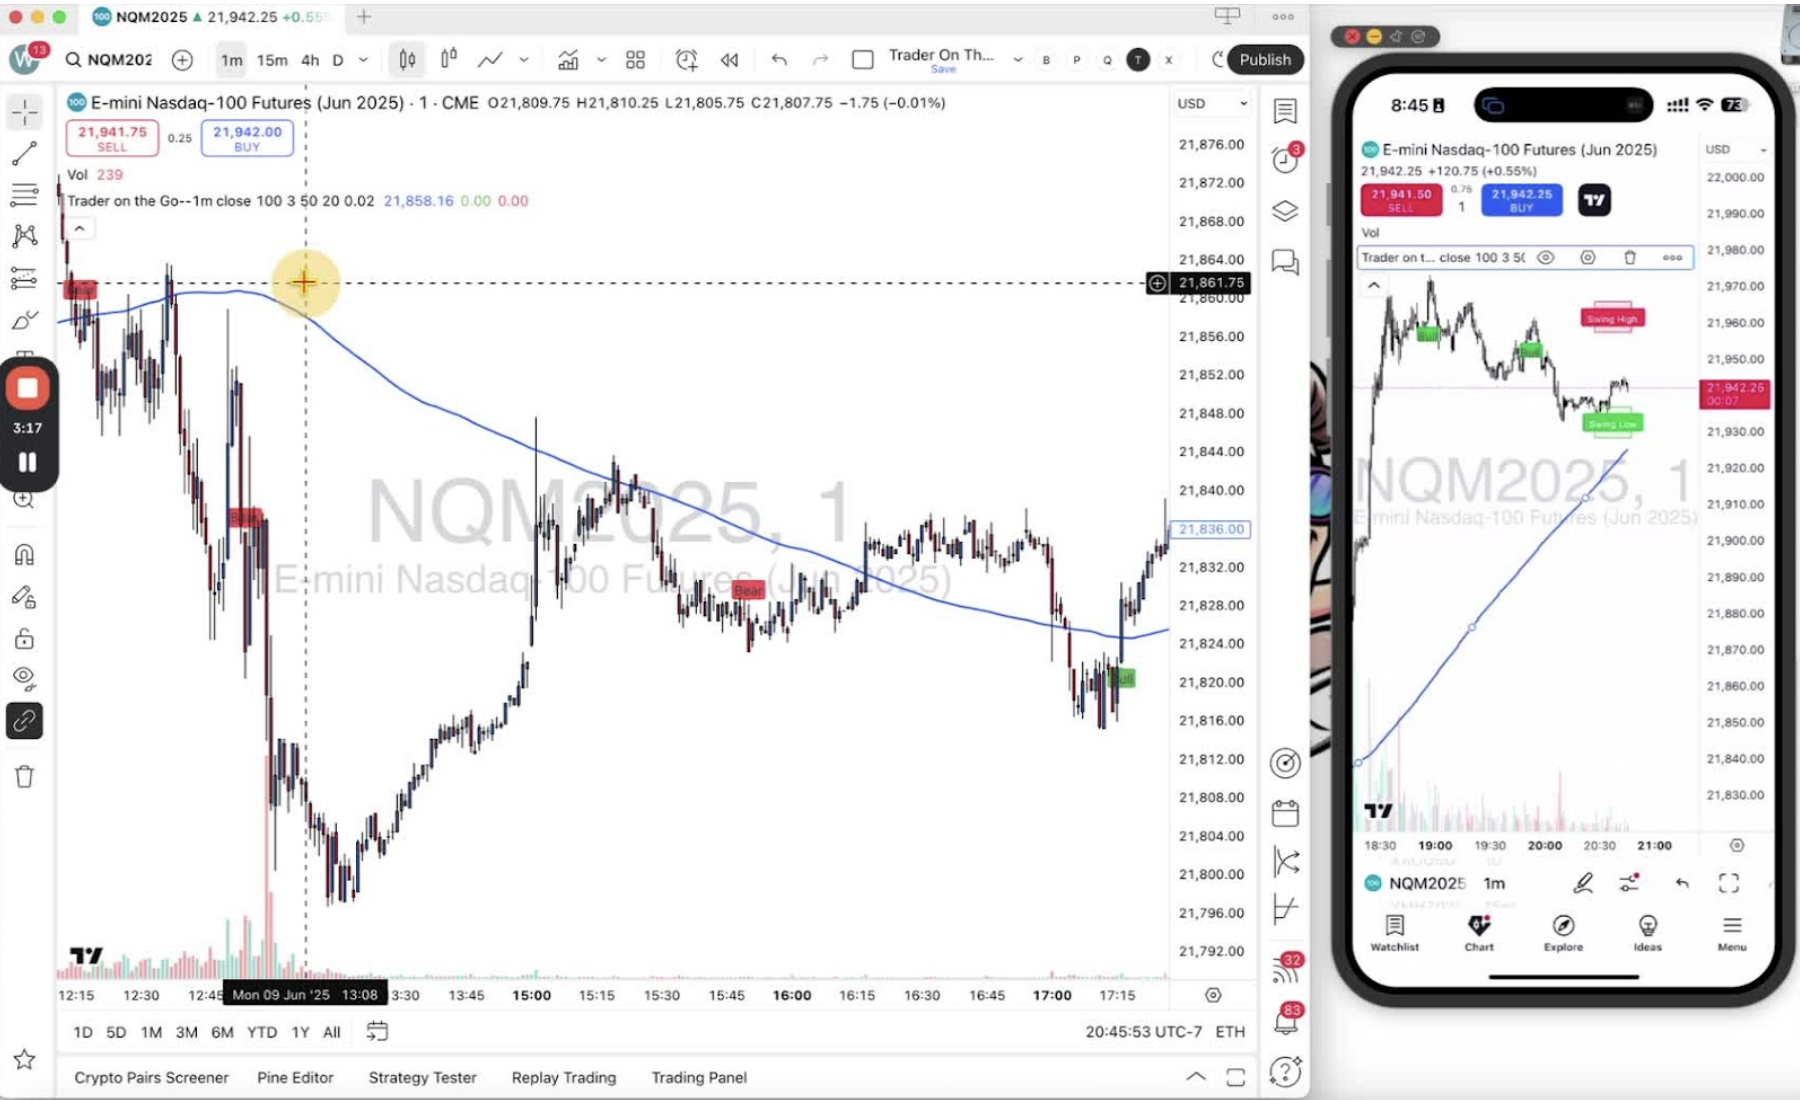Screen dimensions: 1800x1100
Task: Open brush drawing tool
Action: coord(25,321)
